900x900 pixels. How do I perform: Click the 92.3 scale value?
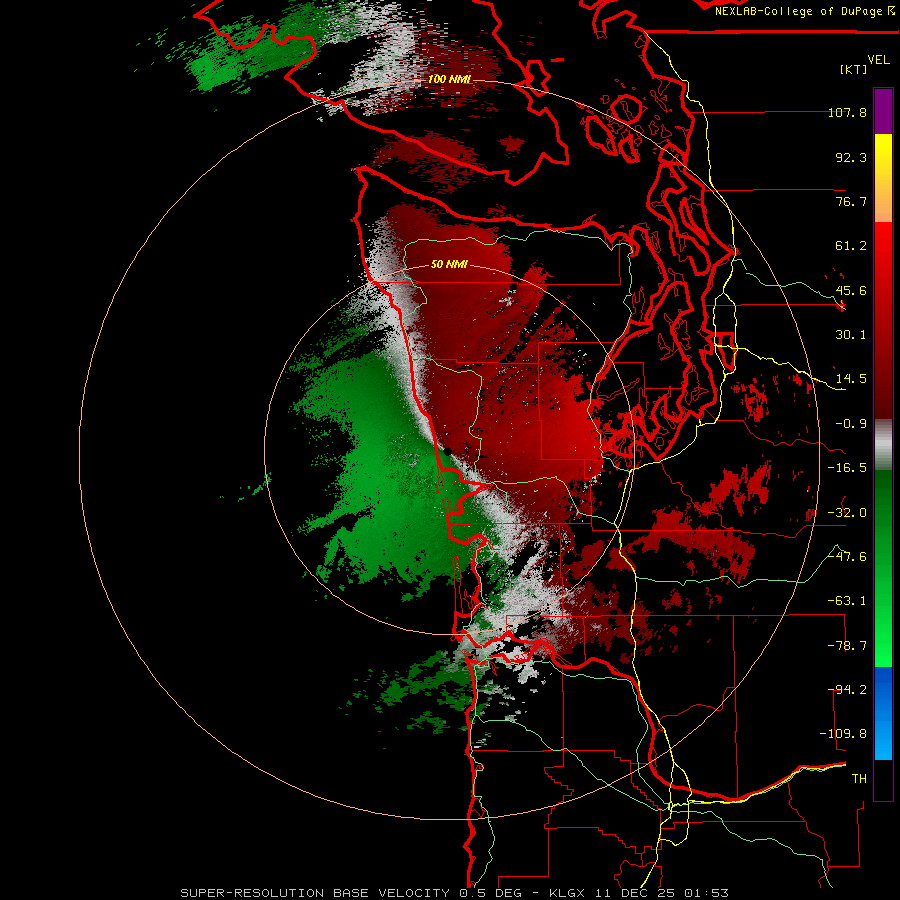851,157
